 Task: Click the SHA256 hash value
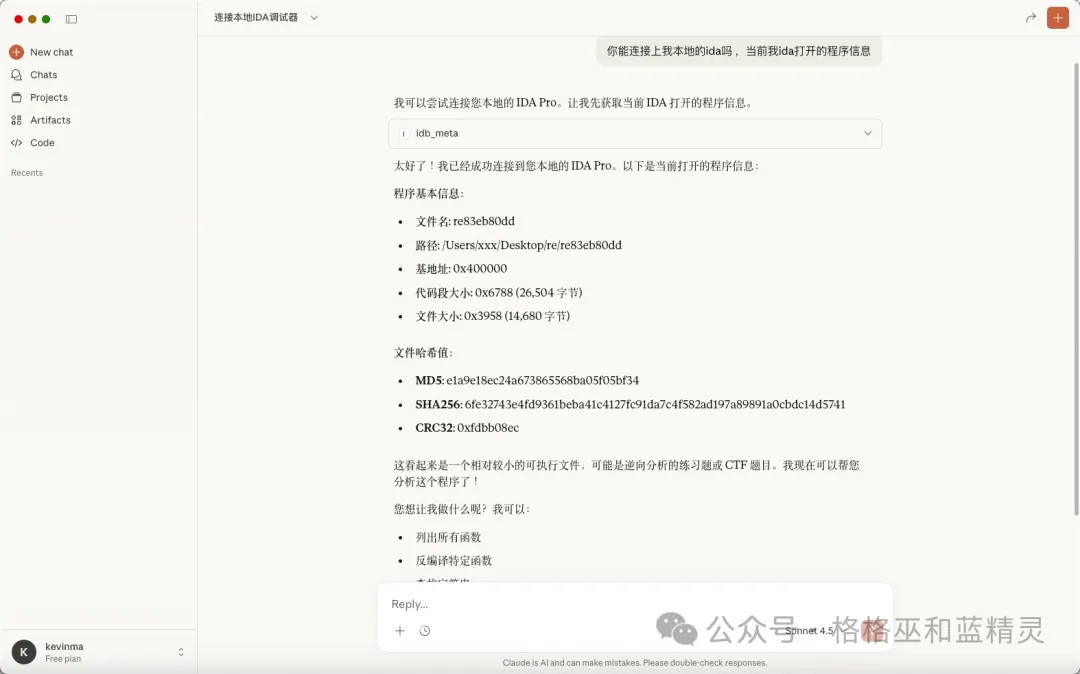click(654, 404)
